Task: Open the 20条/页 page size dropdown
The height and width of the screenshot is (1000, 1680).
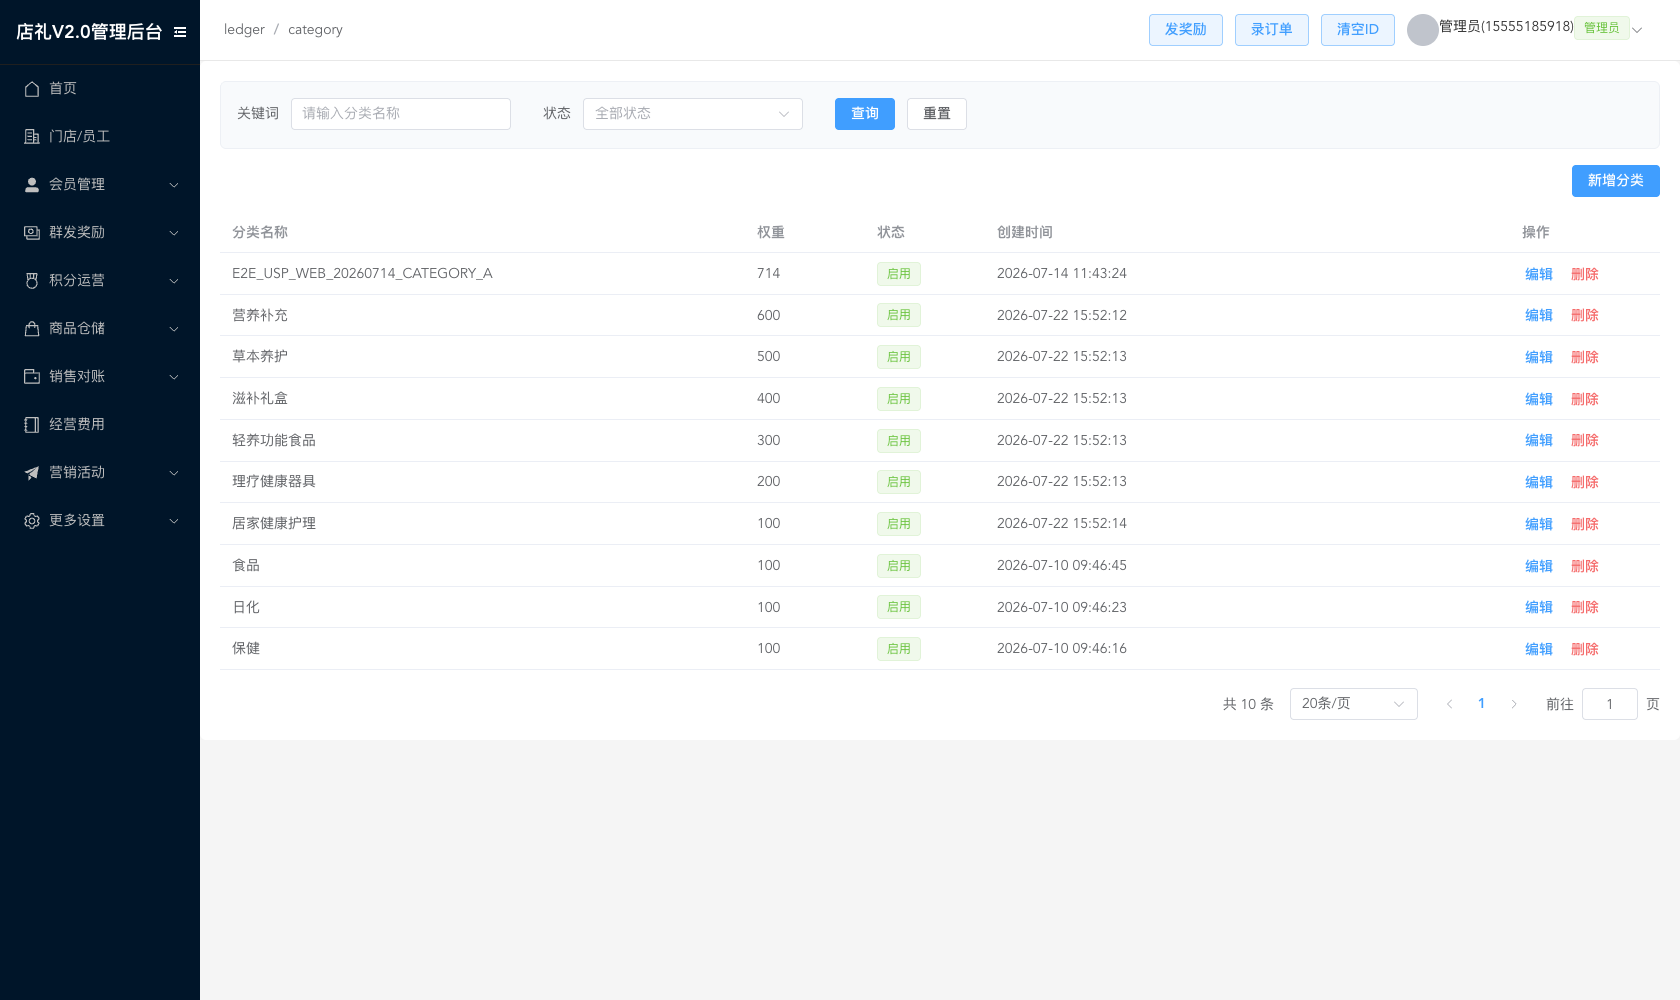Action: (x=1353, y=704)
